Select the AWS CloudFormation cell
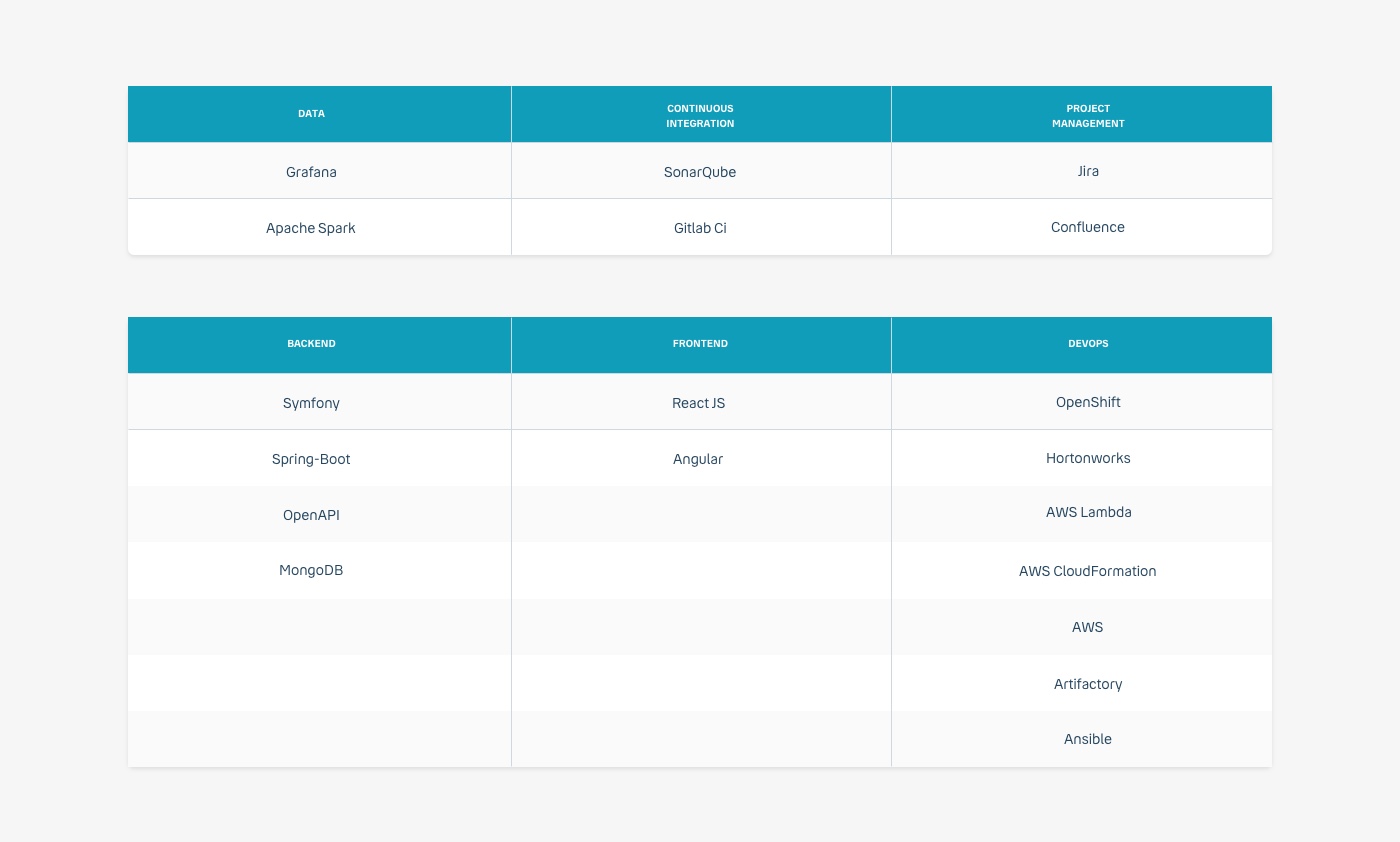This screenshot has height=842, width=1400. (1082, 570)
